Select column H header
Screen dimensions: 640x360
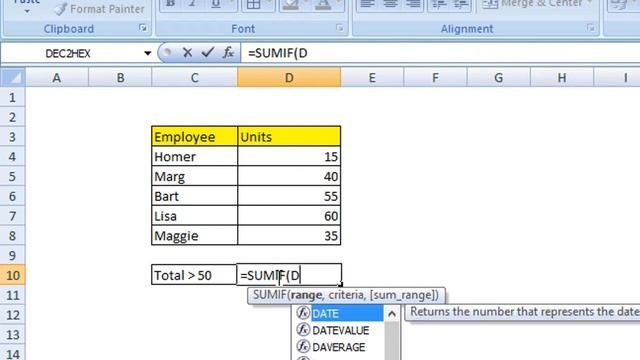562,78
